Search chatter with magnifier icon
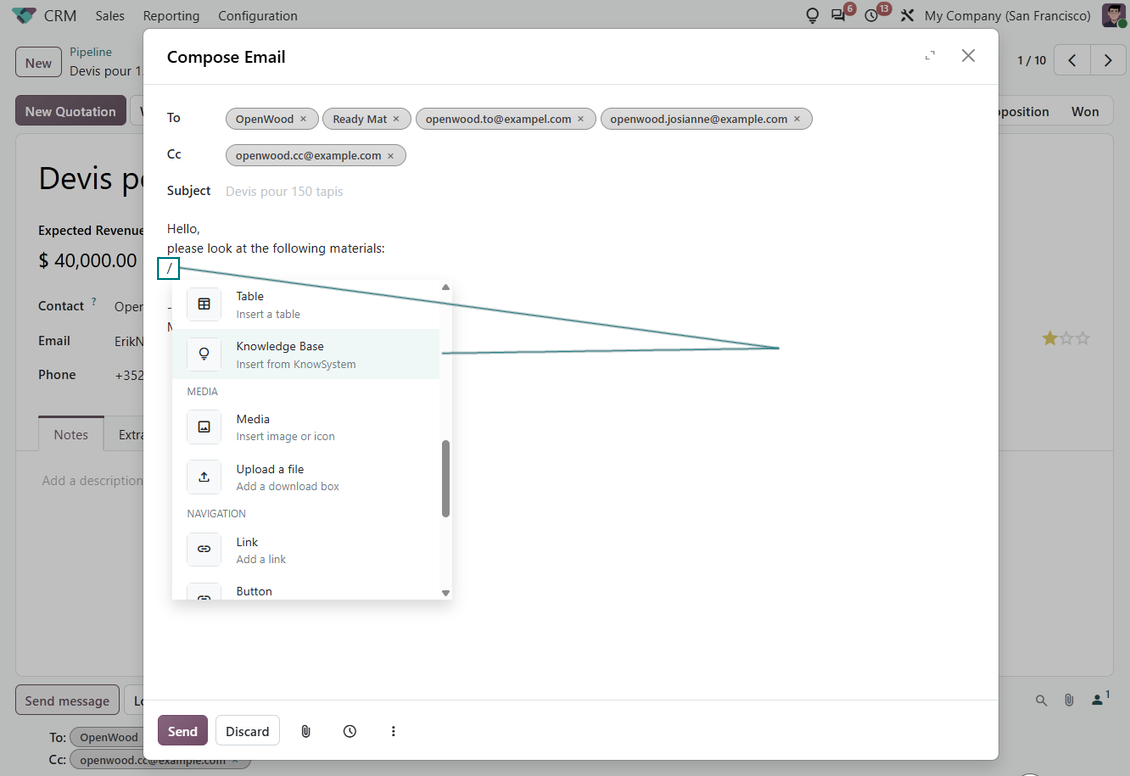1130x776 pixels. coord(1041,700)
